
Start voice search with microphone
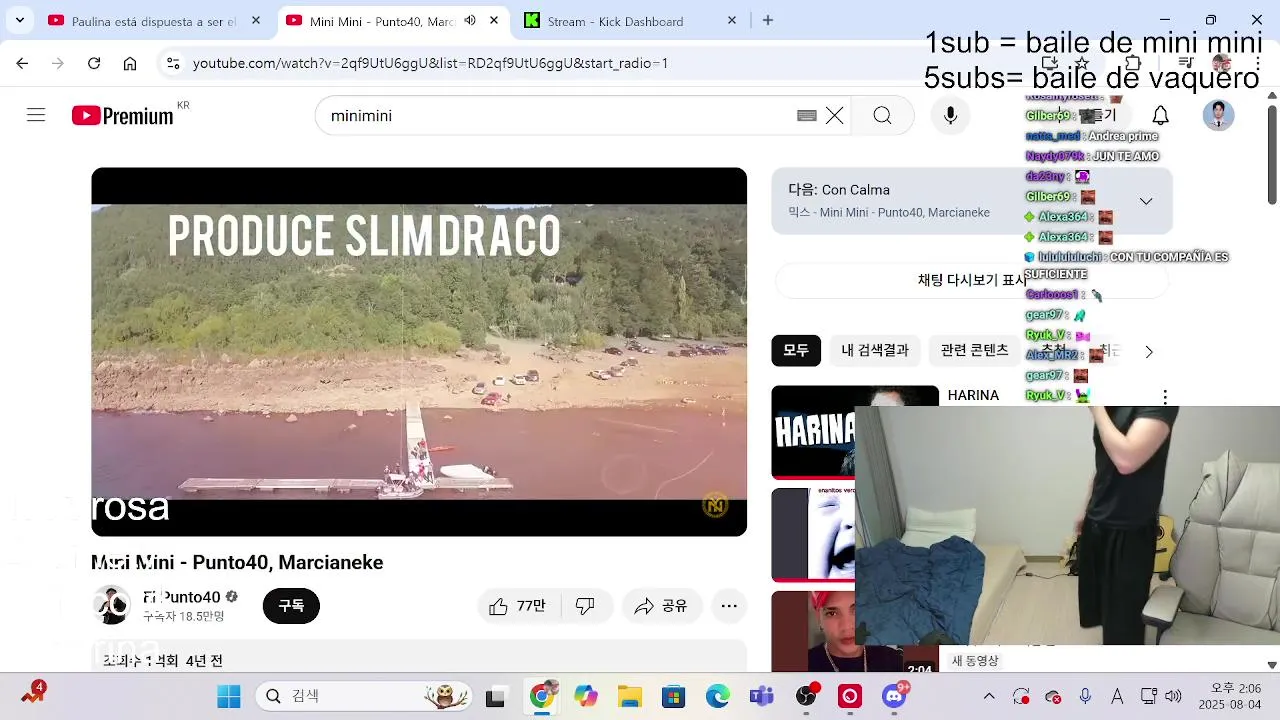coord(950,116)
